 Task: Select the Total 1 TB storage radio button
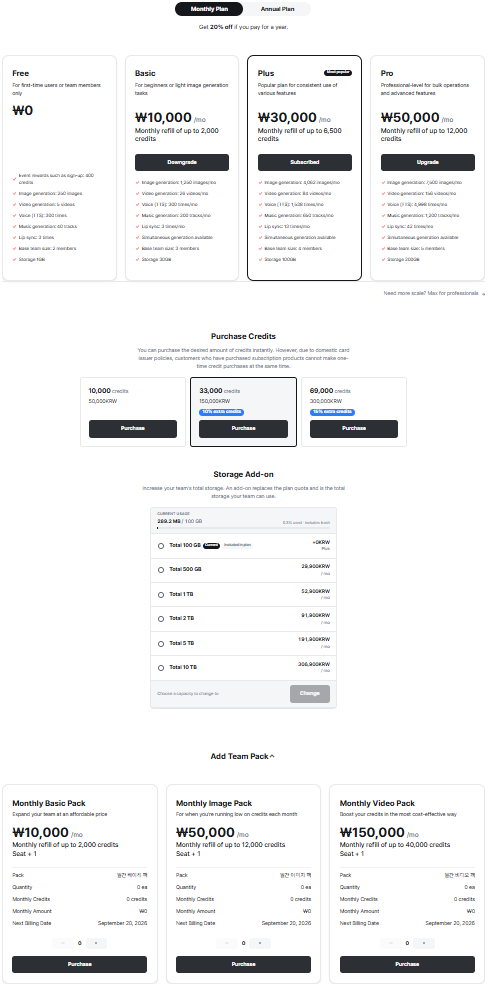161,594
